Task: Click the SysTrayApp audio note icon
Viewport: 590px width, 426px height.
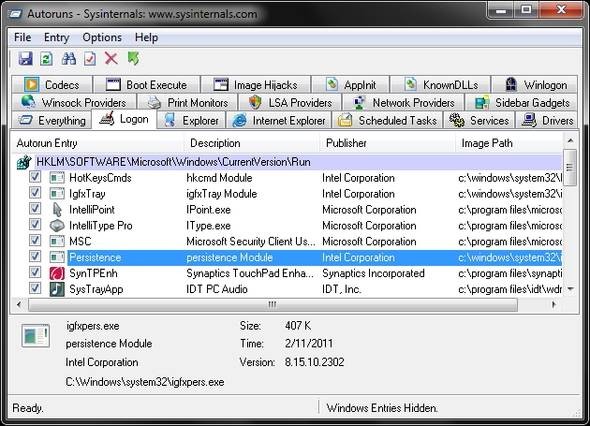Action: point(57,289)
